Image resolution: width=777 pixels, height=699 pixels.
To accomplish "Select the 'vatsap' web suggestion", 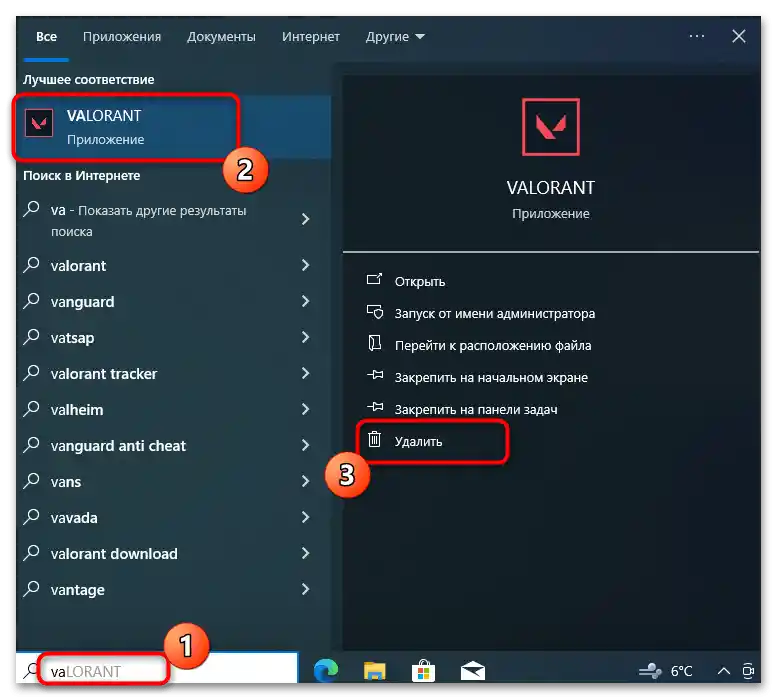I will 72,338.
